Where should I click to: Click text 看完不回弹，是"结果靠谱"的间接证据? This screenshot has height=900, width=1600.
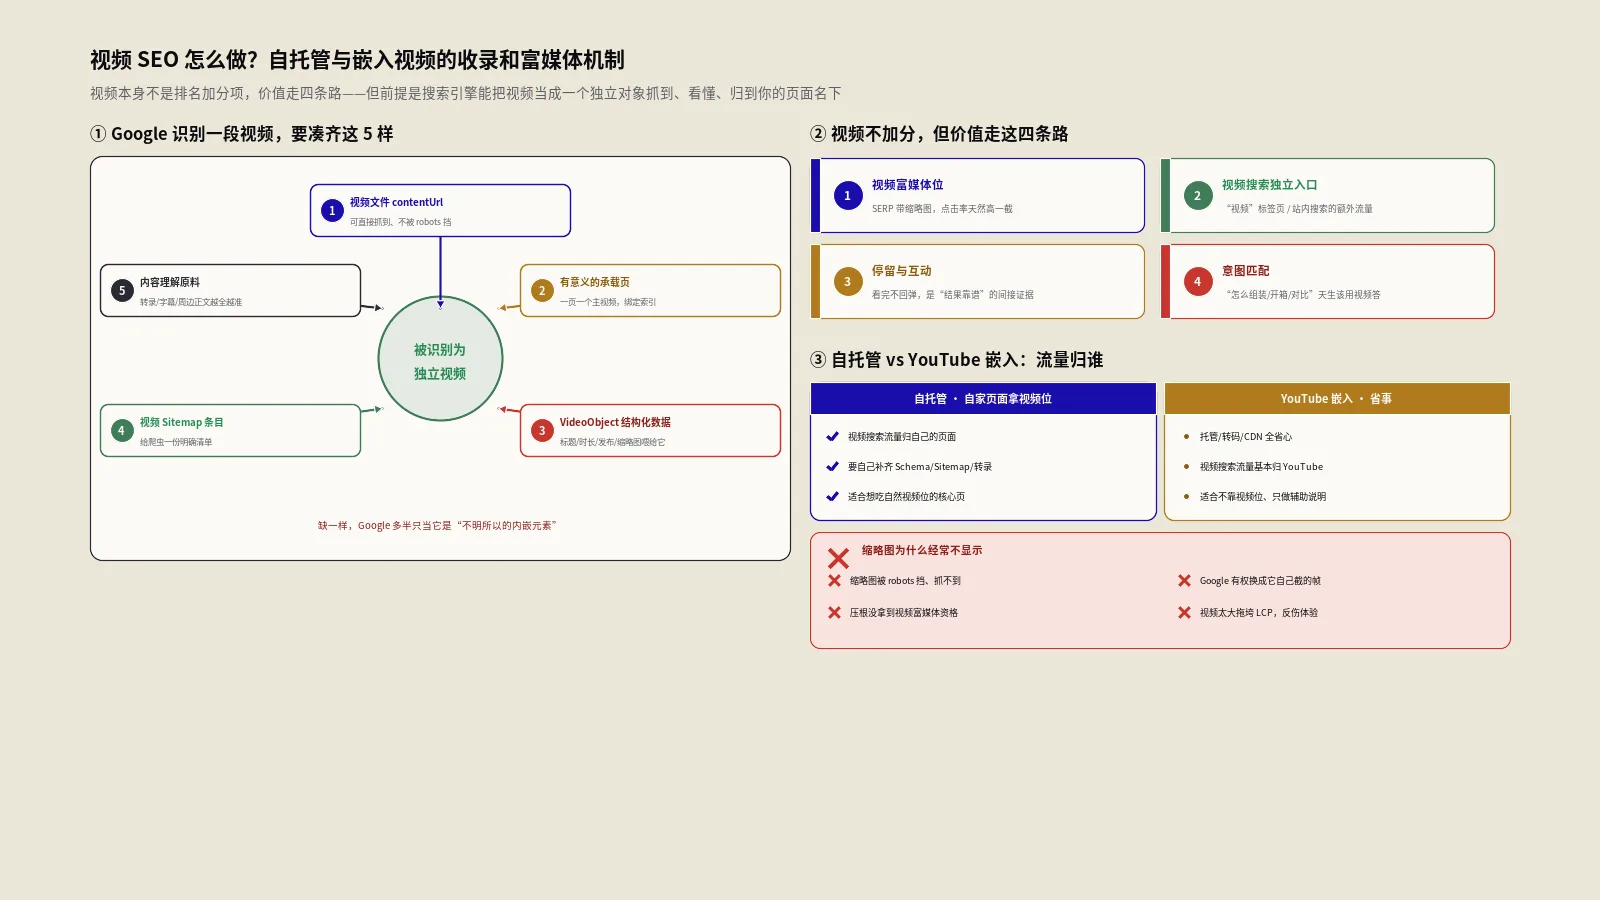point(953,295)
